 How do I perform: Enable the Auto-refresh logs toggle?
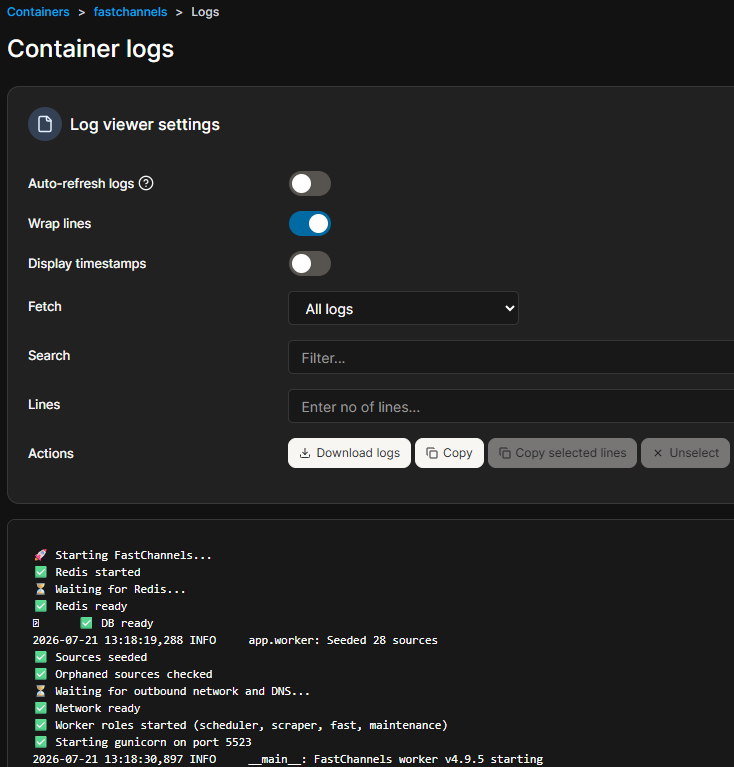(310, 183)
